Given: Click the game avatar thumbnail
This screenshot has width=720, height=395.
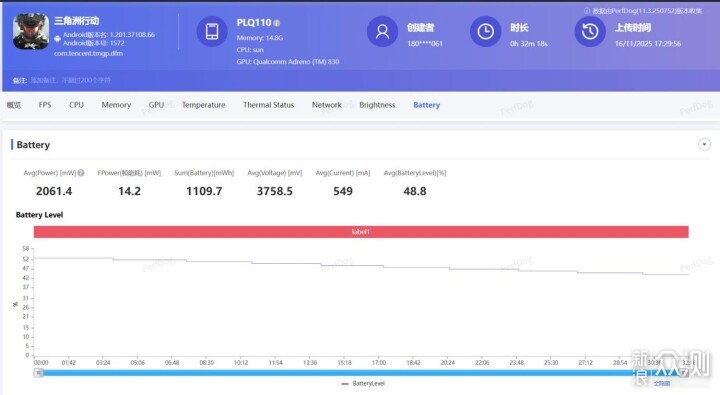Looking at the screenshot, I should point(31,31).
